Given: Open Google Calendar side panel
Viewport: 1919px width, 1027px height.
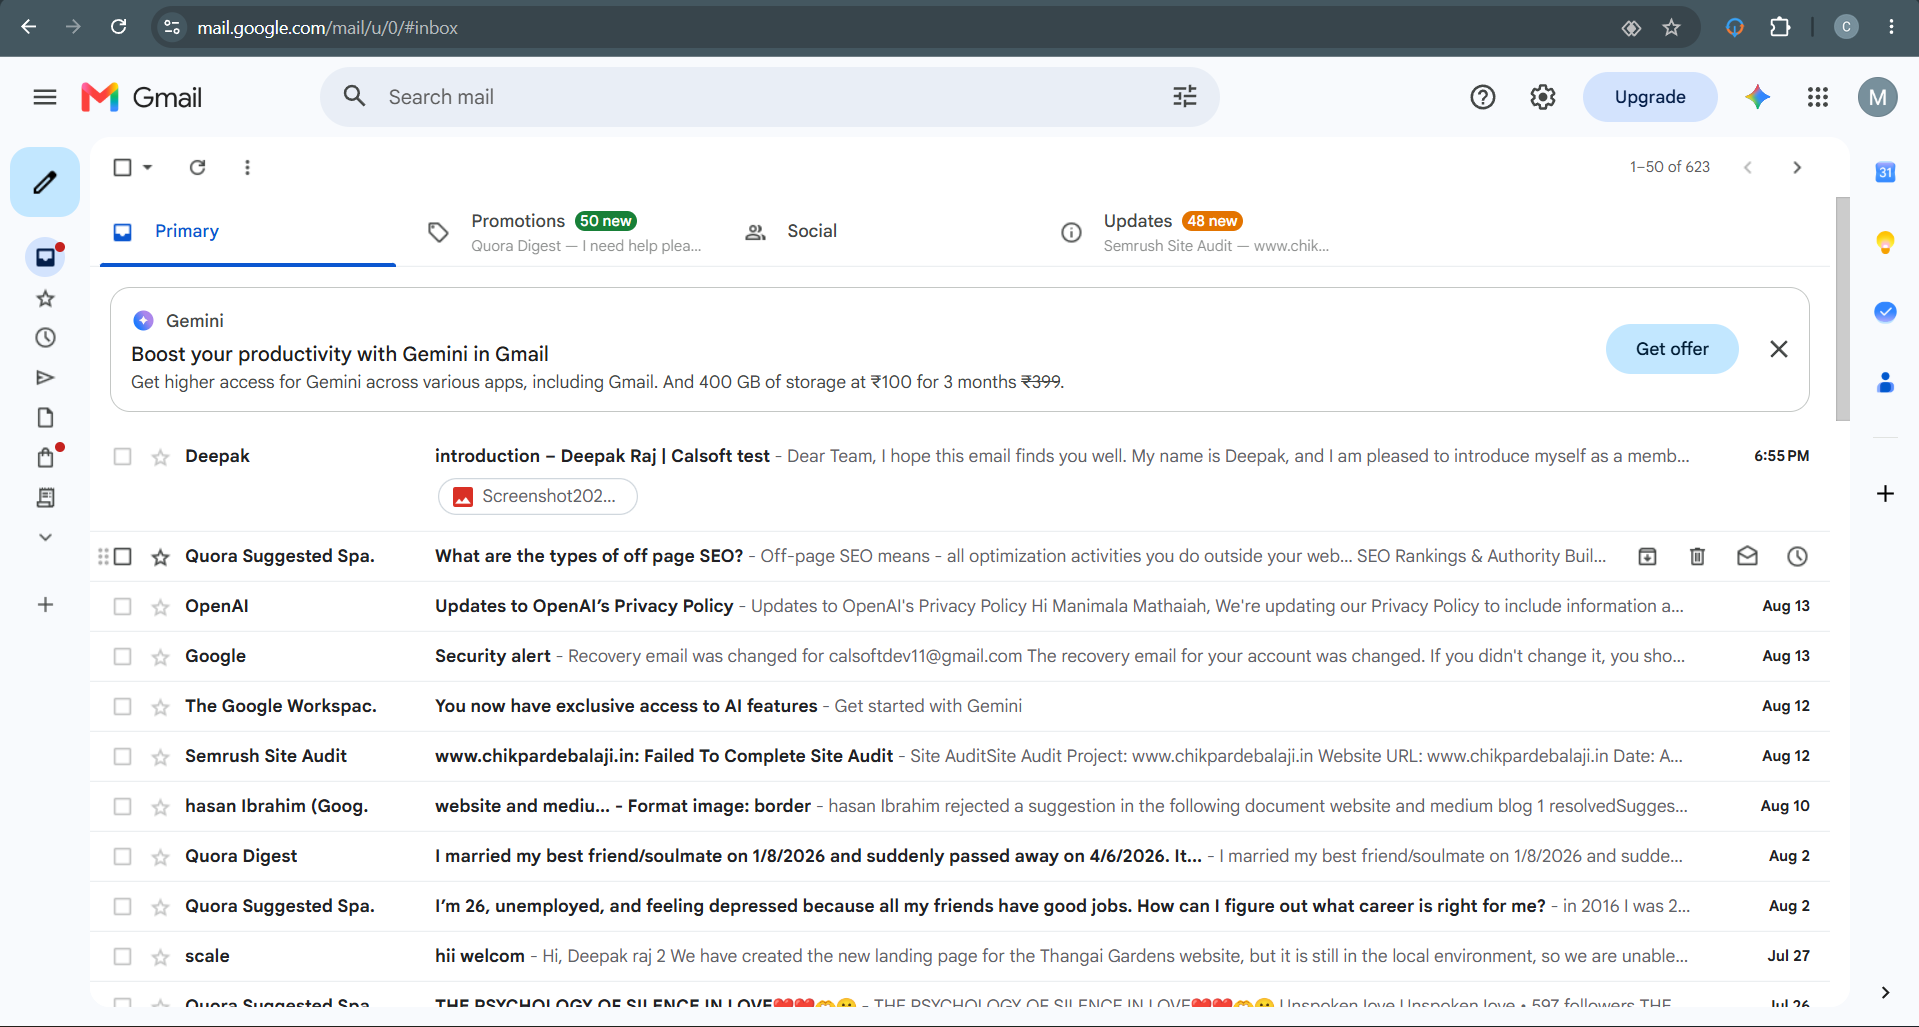Looking at the screenshot, I should (x=1885, y=172).
